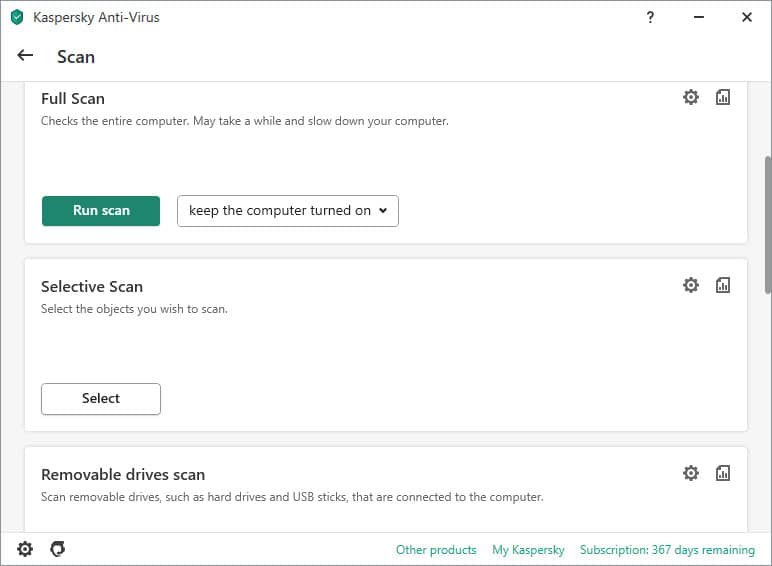
Task: View Selective Scan report icon
Action: pos(723,285)
